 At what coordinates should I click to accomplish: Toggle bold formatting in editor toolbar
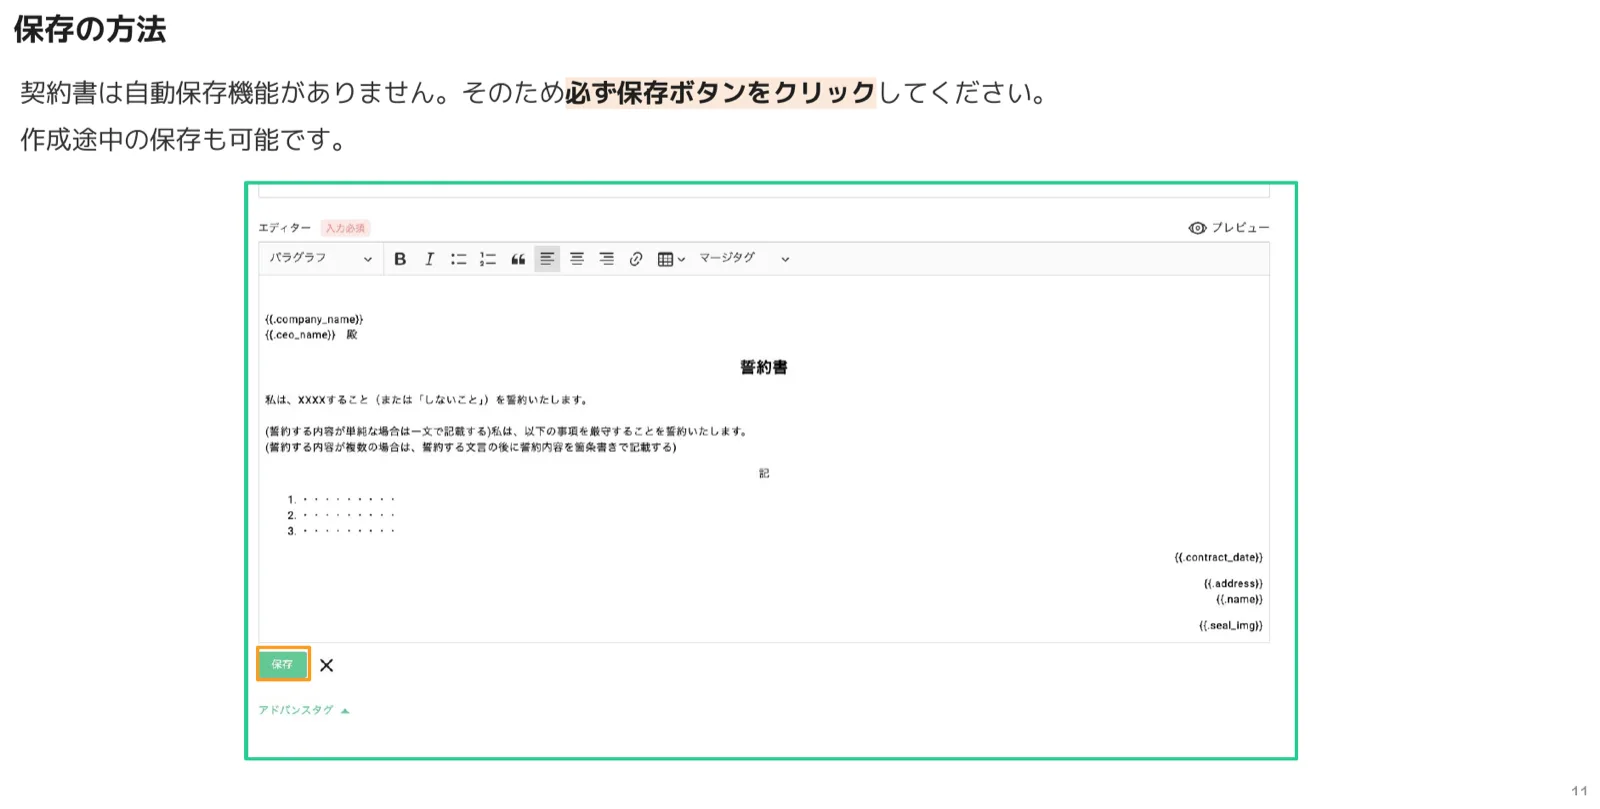[400, 259]
